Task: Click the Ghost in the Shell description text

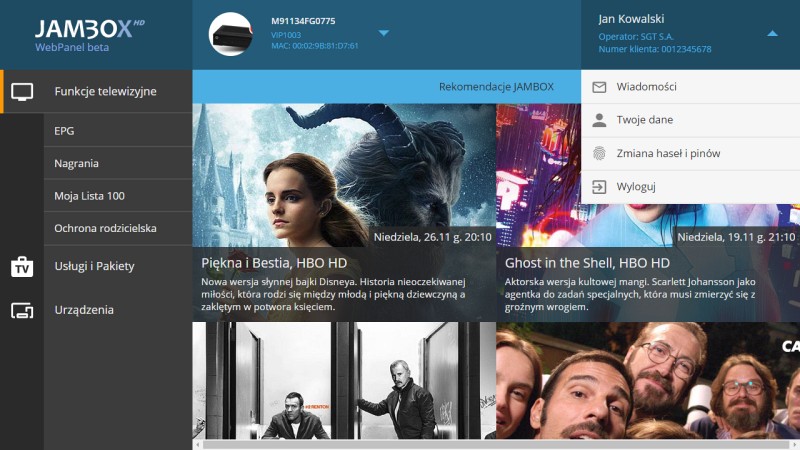Action: point(630,294)
